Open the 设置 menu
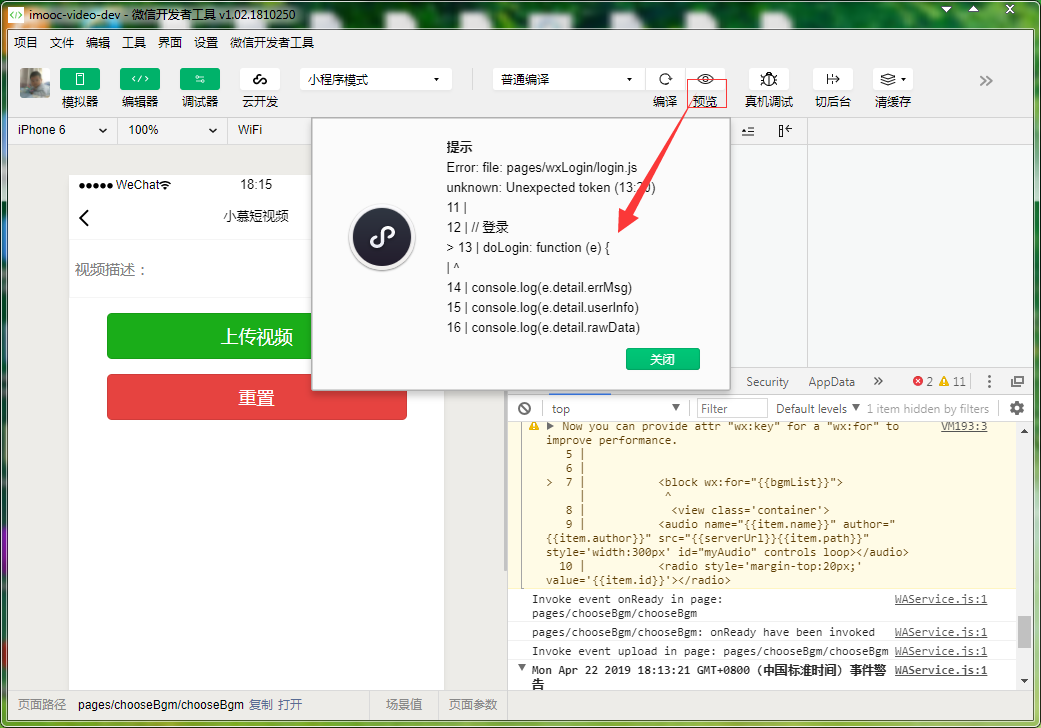1041x728 pixels. point(206,42)
